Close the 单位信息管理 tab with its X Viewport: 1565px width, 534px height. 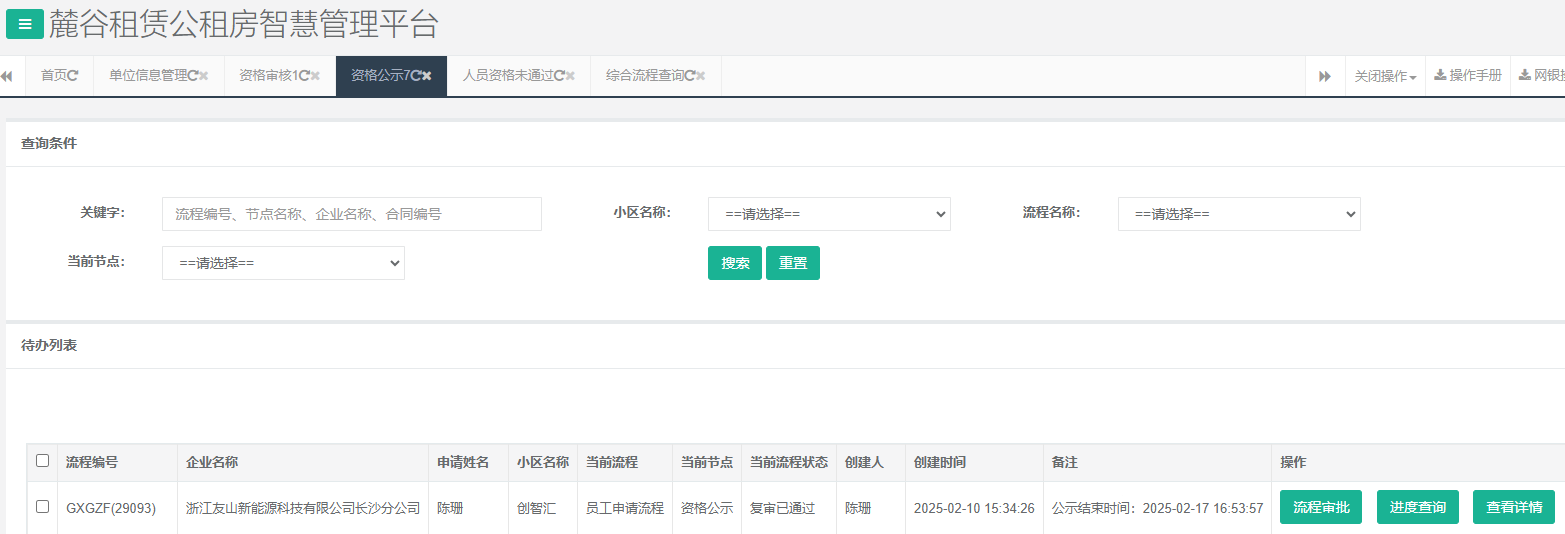point(204,76)
